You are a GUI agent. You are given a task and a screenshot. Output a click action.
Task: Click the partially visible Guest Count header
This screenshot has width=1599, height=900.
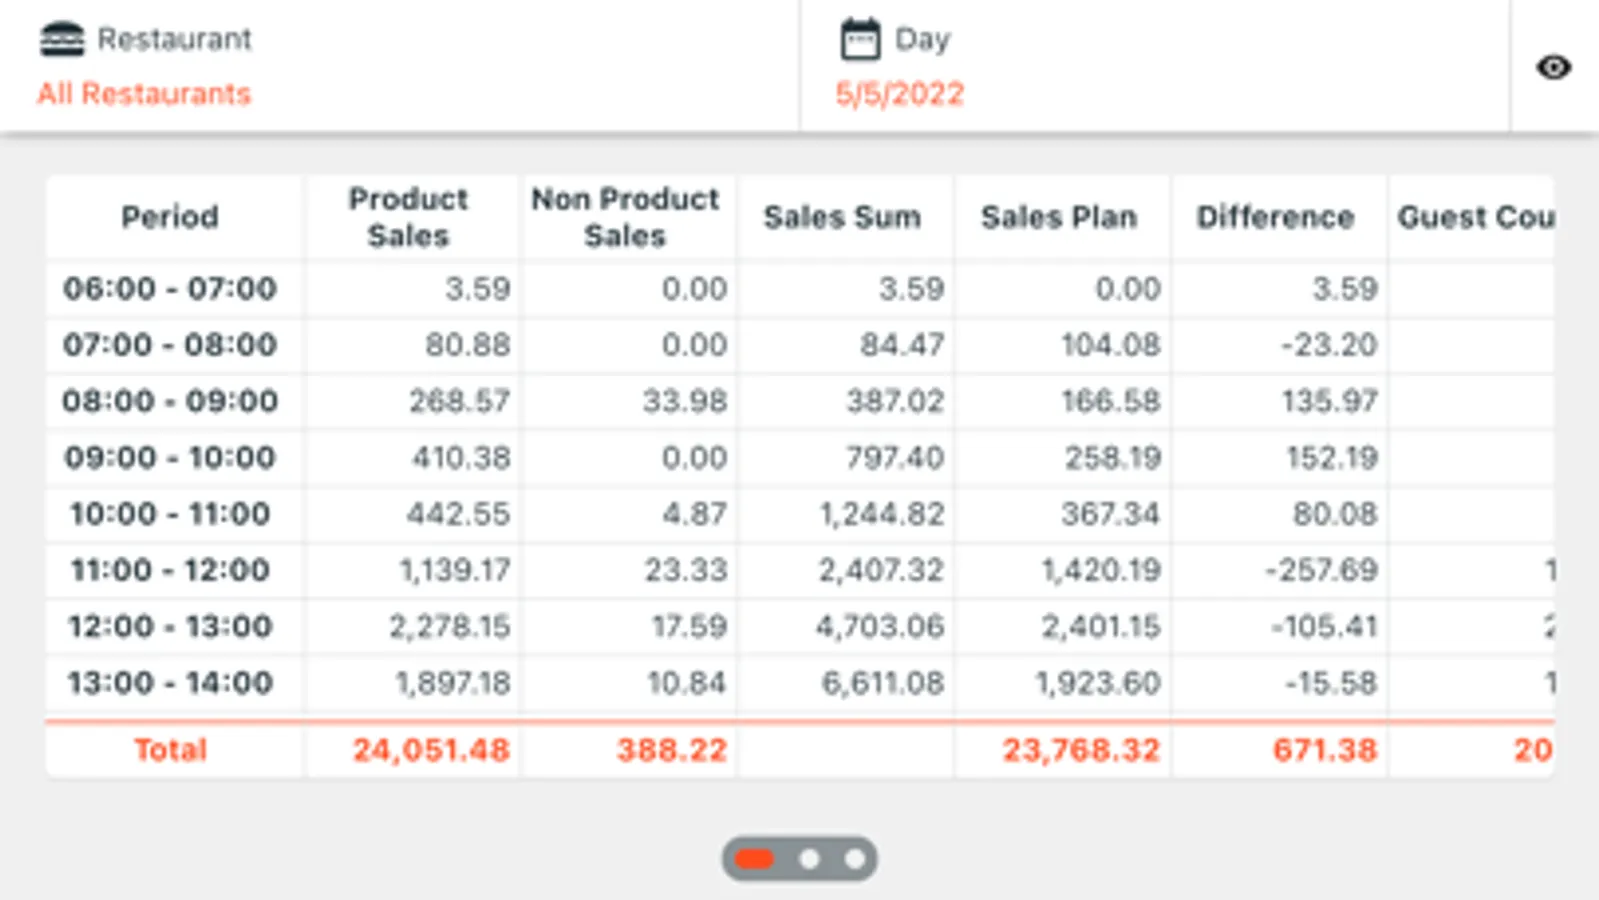[x=1474, y=217]
